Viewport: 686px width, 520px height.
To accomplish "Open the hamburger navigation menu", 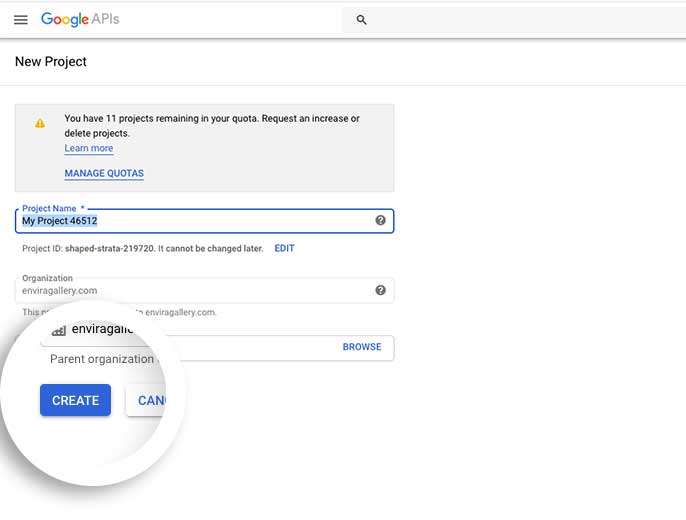I will 20,20.
